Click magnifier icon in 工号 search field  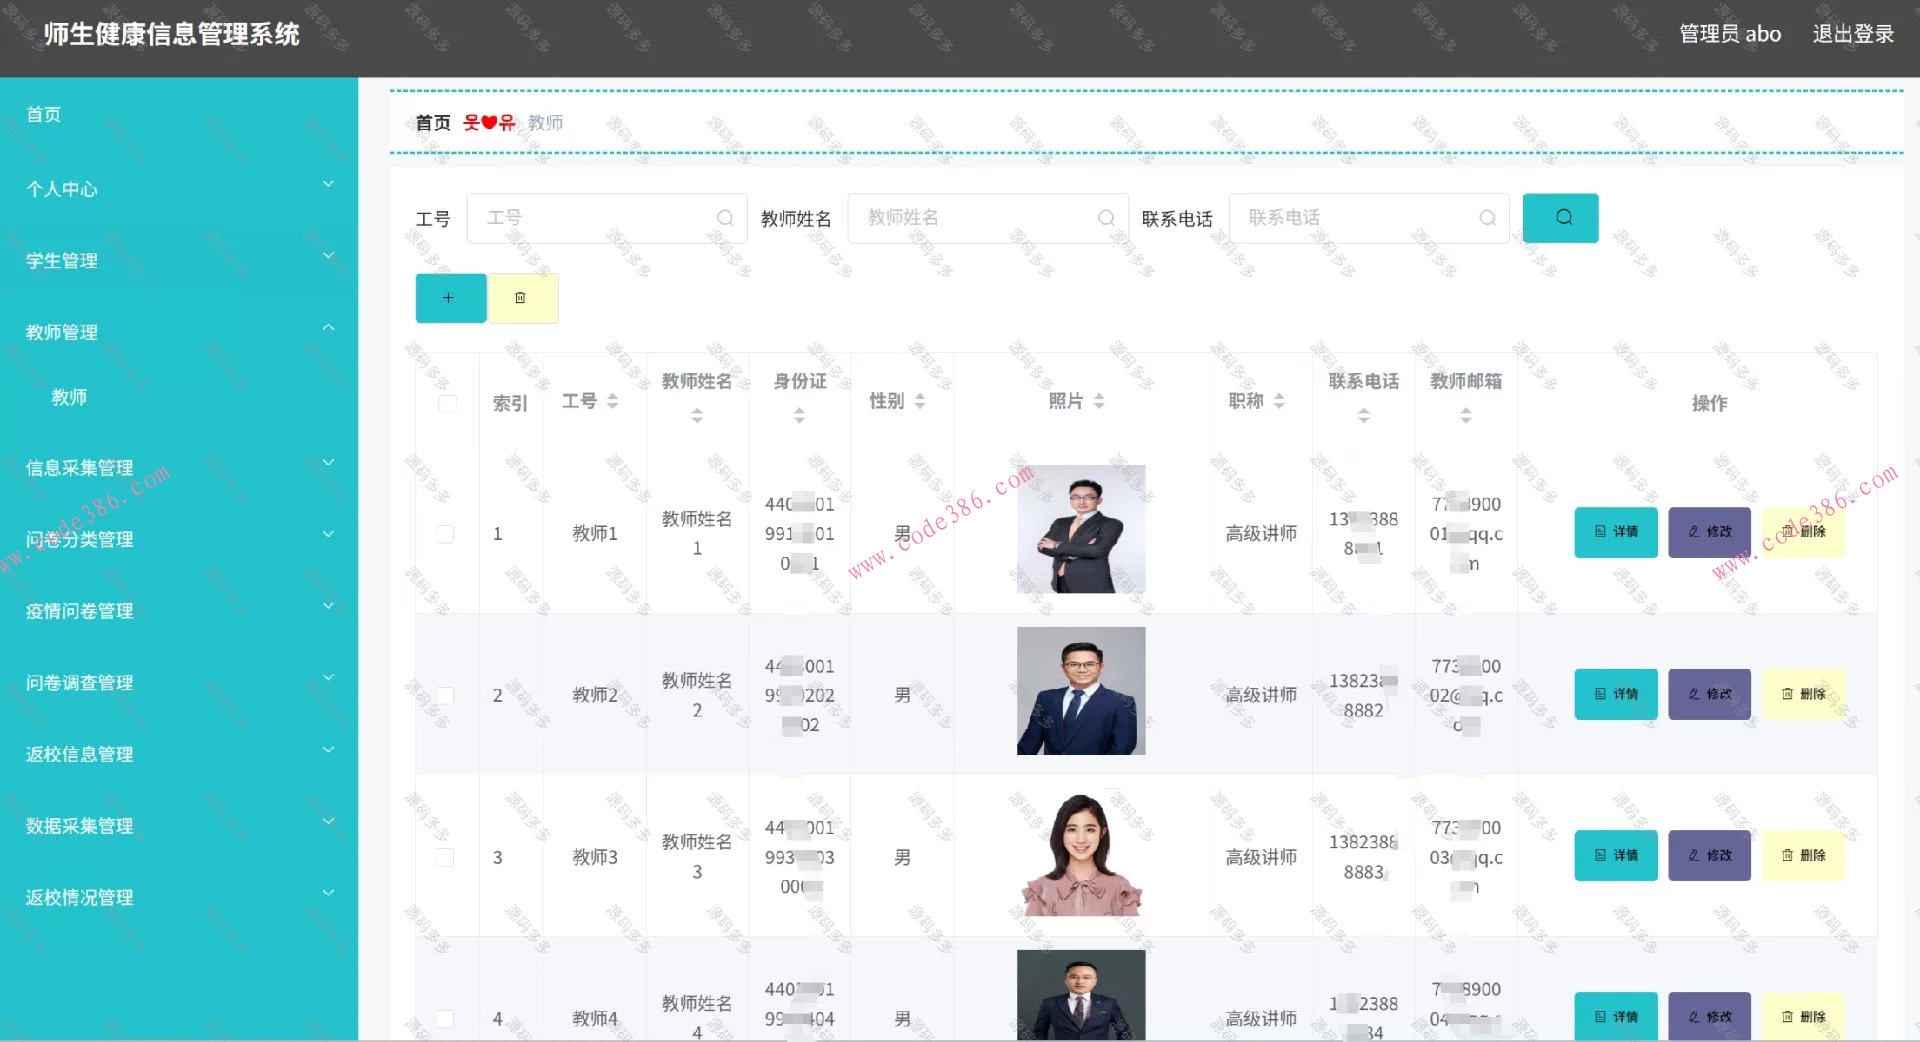(725, 218)
